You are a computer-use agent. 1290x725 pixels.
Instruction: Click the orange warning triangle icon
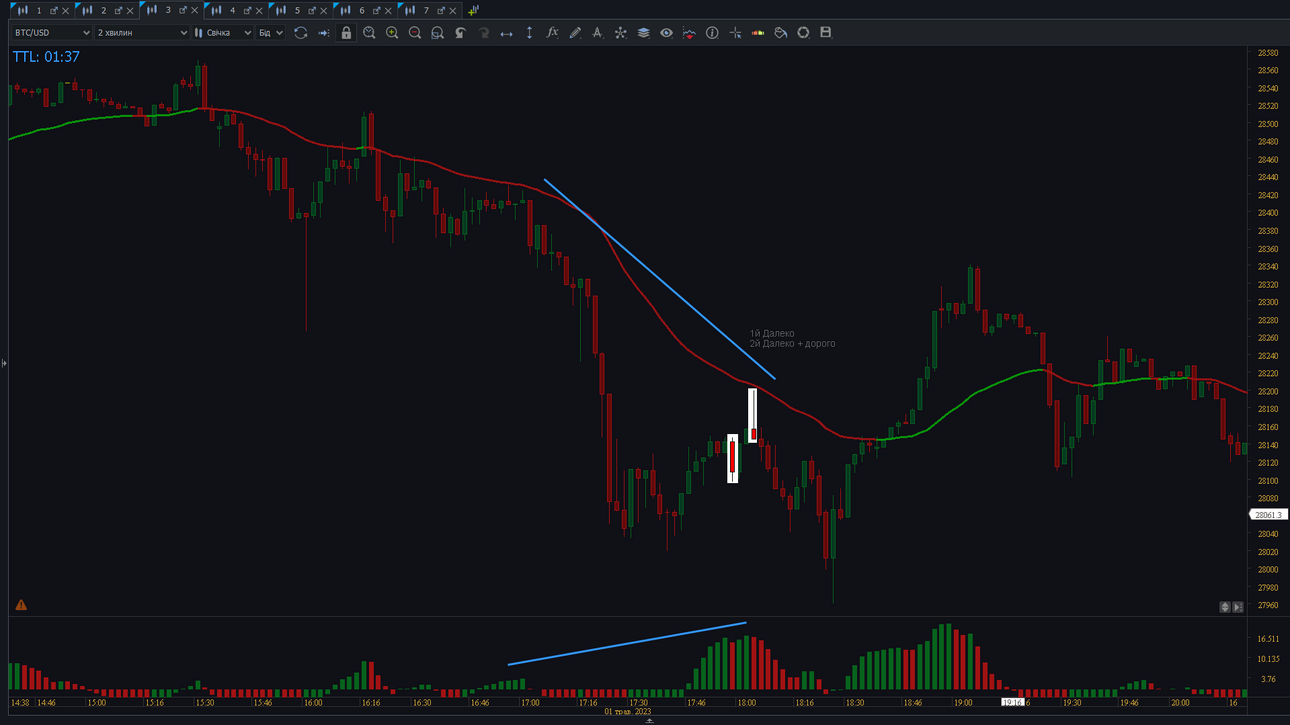(21, 605)
